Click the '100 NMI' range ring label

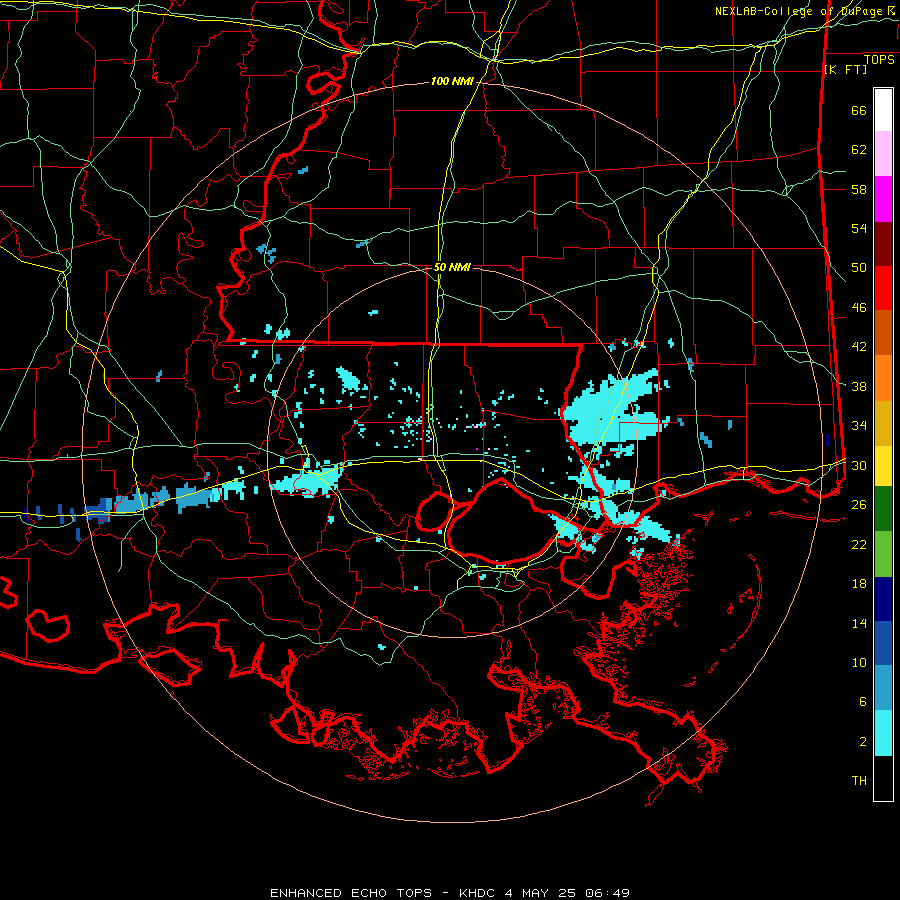[x=452, y=82]
